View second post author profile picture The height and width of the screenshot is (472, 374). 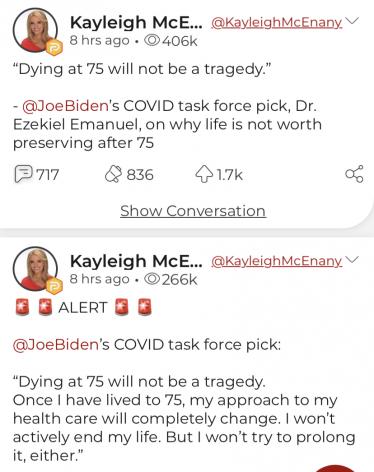pyautogui.click(x=35, y=269)
